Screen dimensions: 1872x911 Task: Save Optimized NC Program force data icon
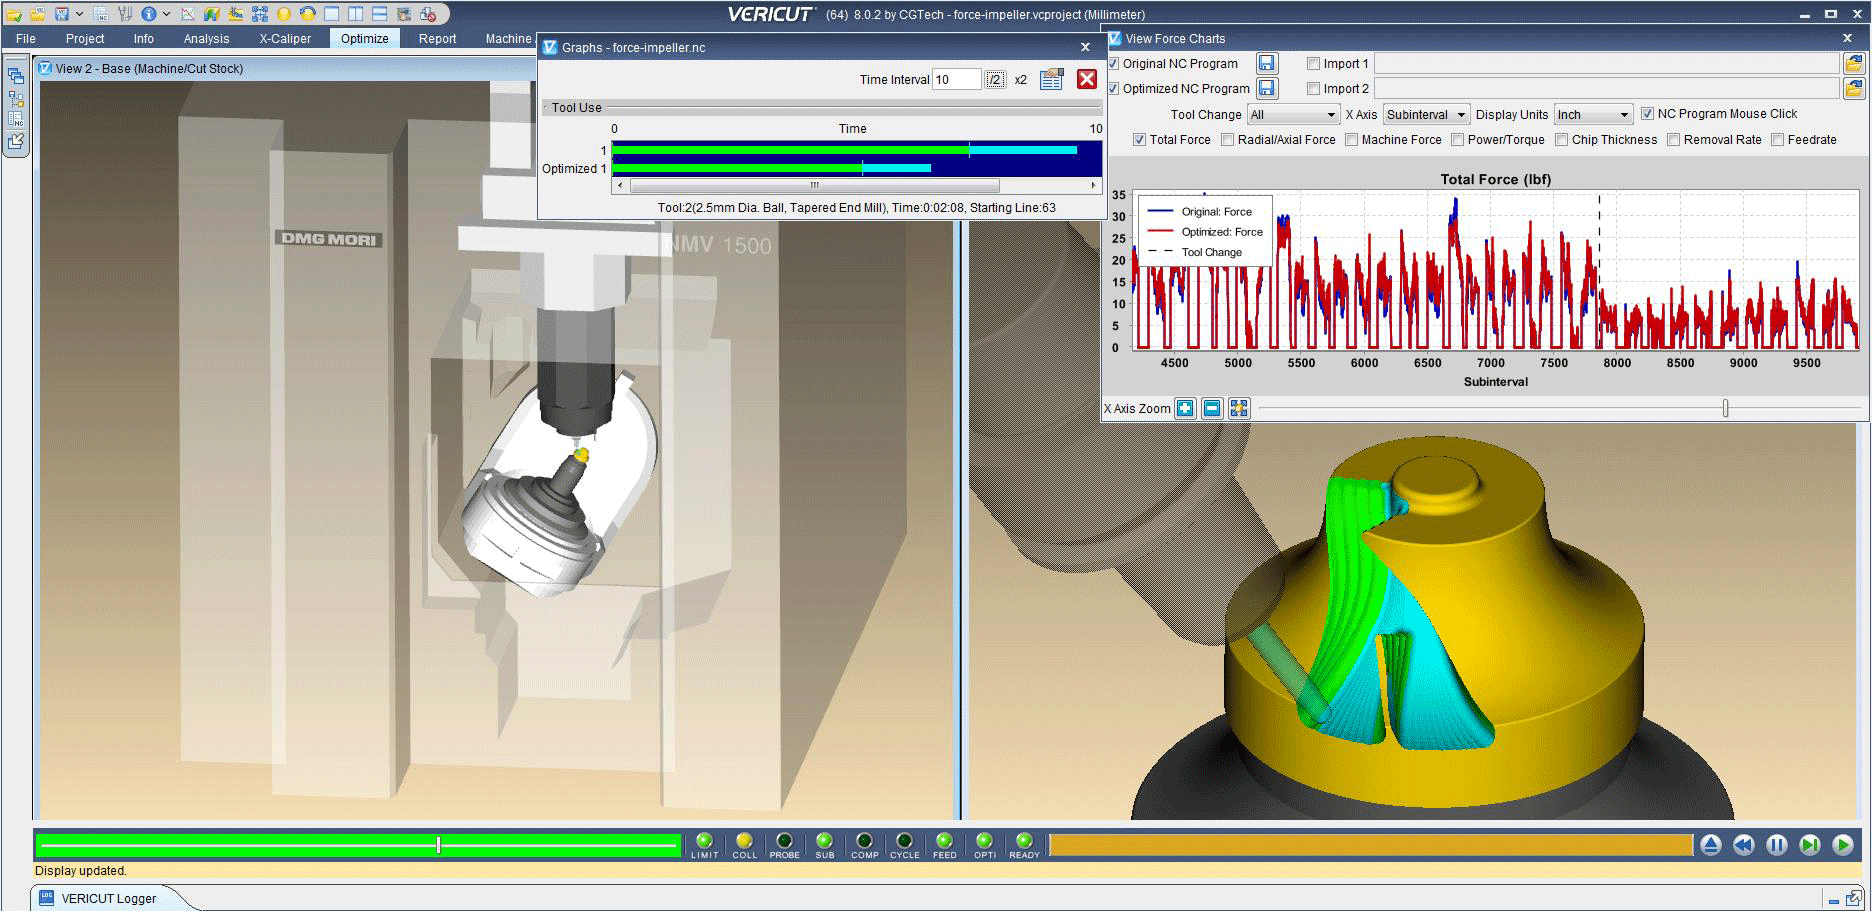coord(1266,88)
